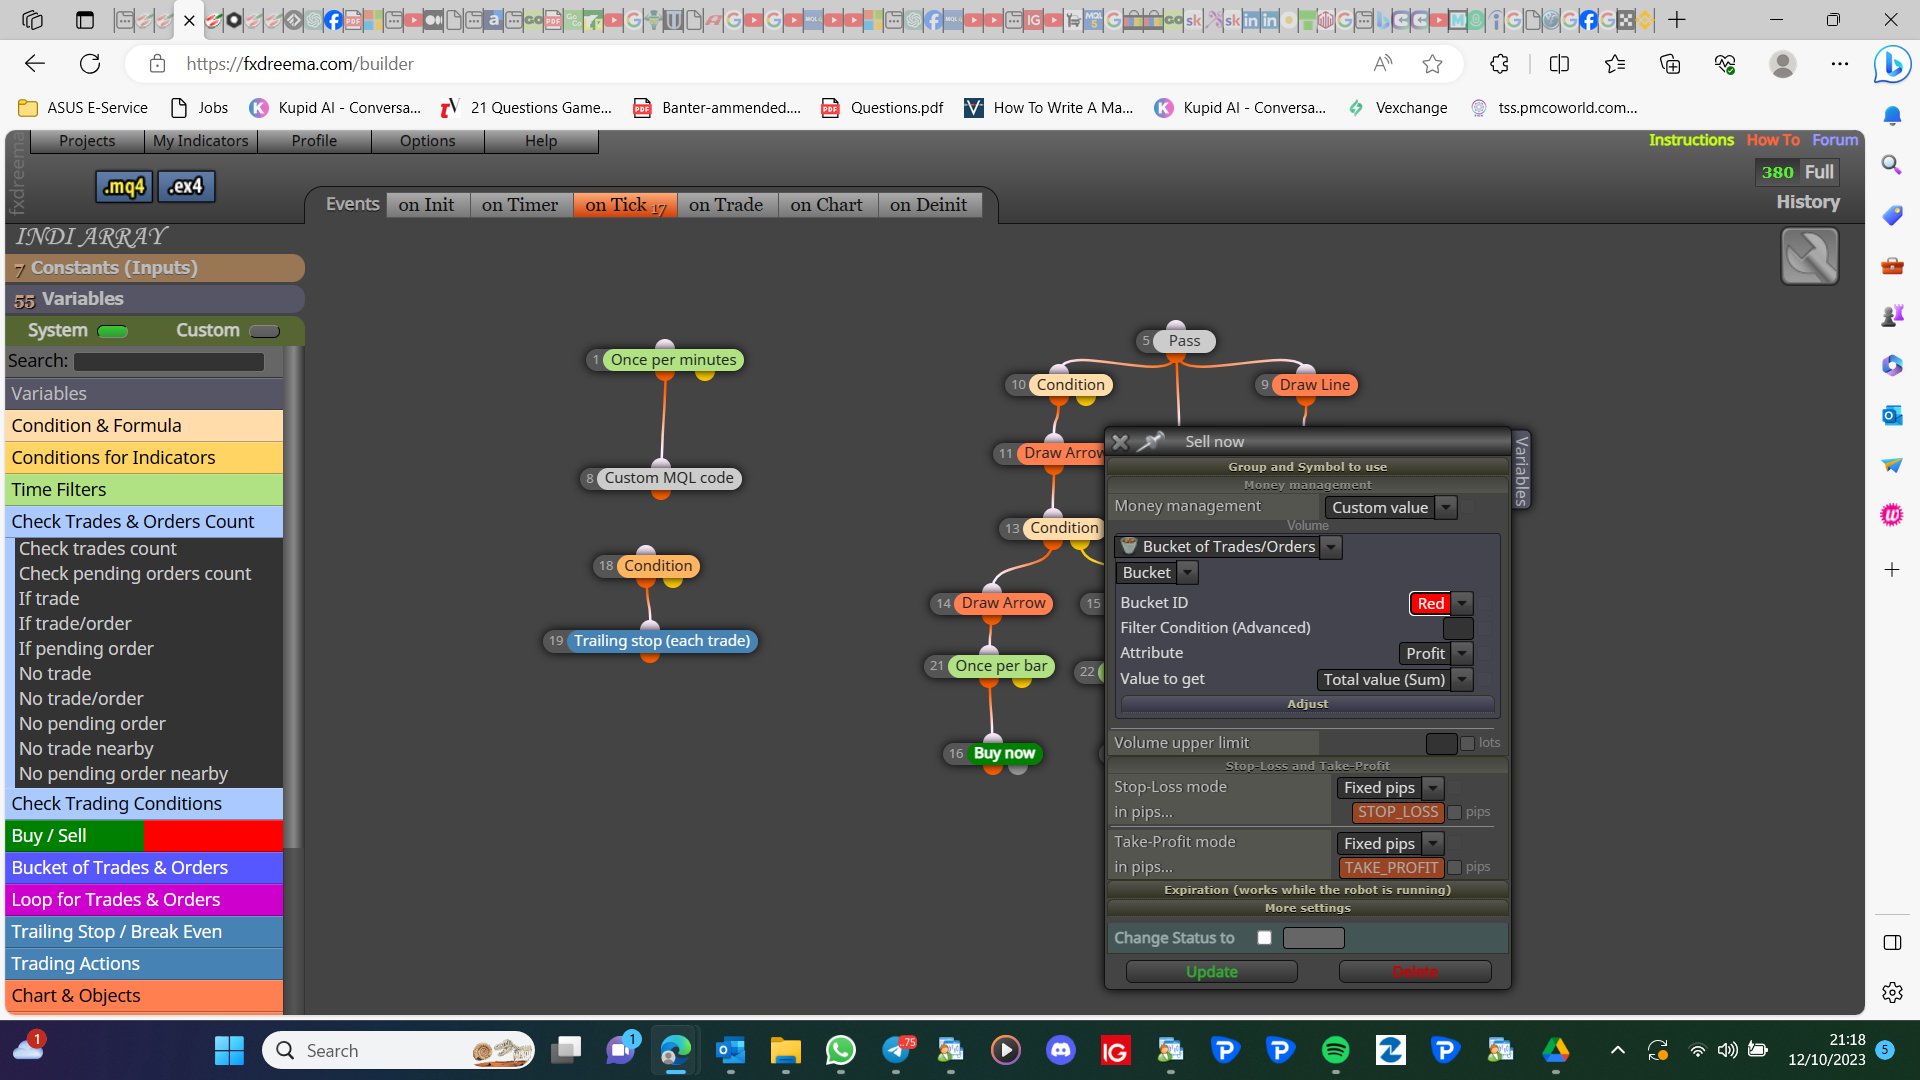Click the pin icon in Sell now dialog
This screenshot has width=1920, height=1080.
(1152, 441)
